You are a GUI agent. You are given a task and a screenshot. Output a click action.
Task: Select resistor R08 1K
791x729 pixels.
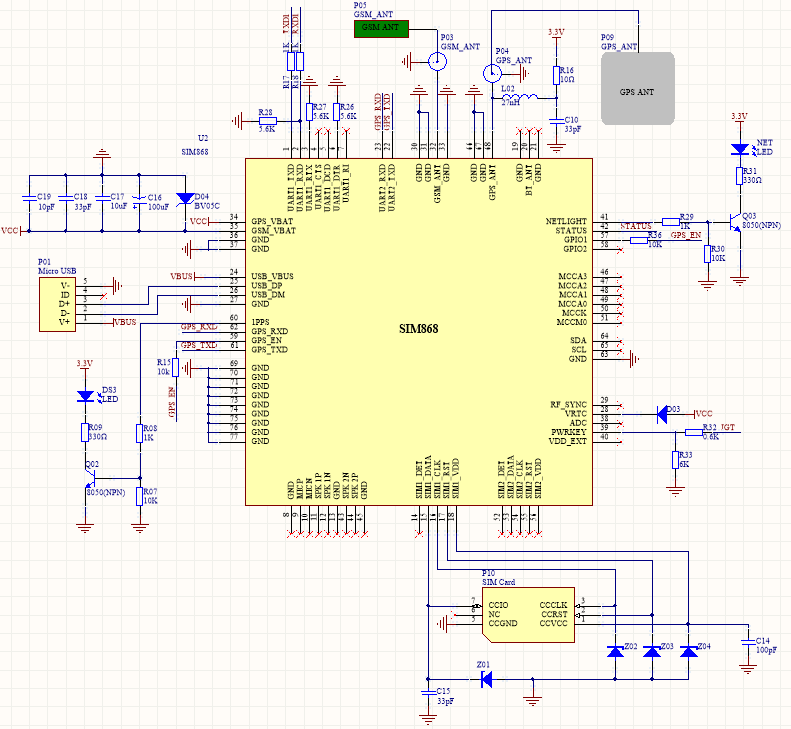tap(140, 433)
